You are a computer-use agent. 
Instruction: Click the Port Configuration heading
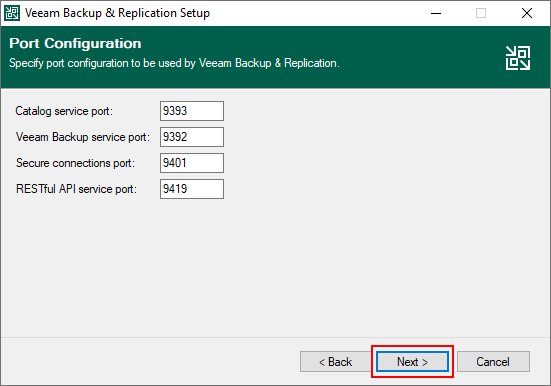(x=75, y=43)
